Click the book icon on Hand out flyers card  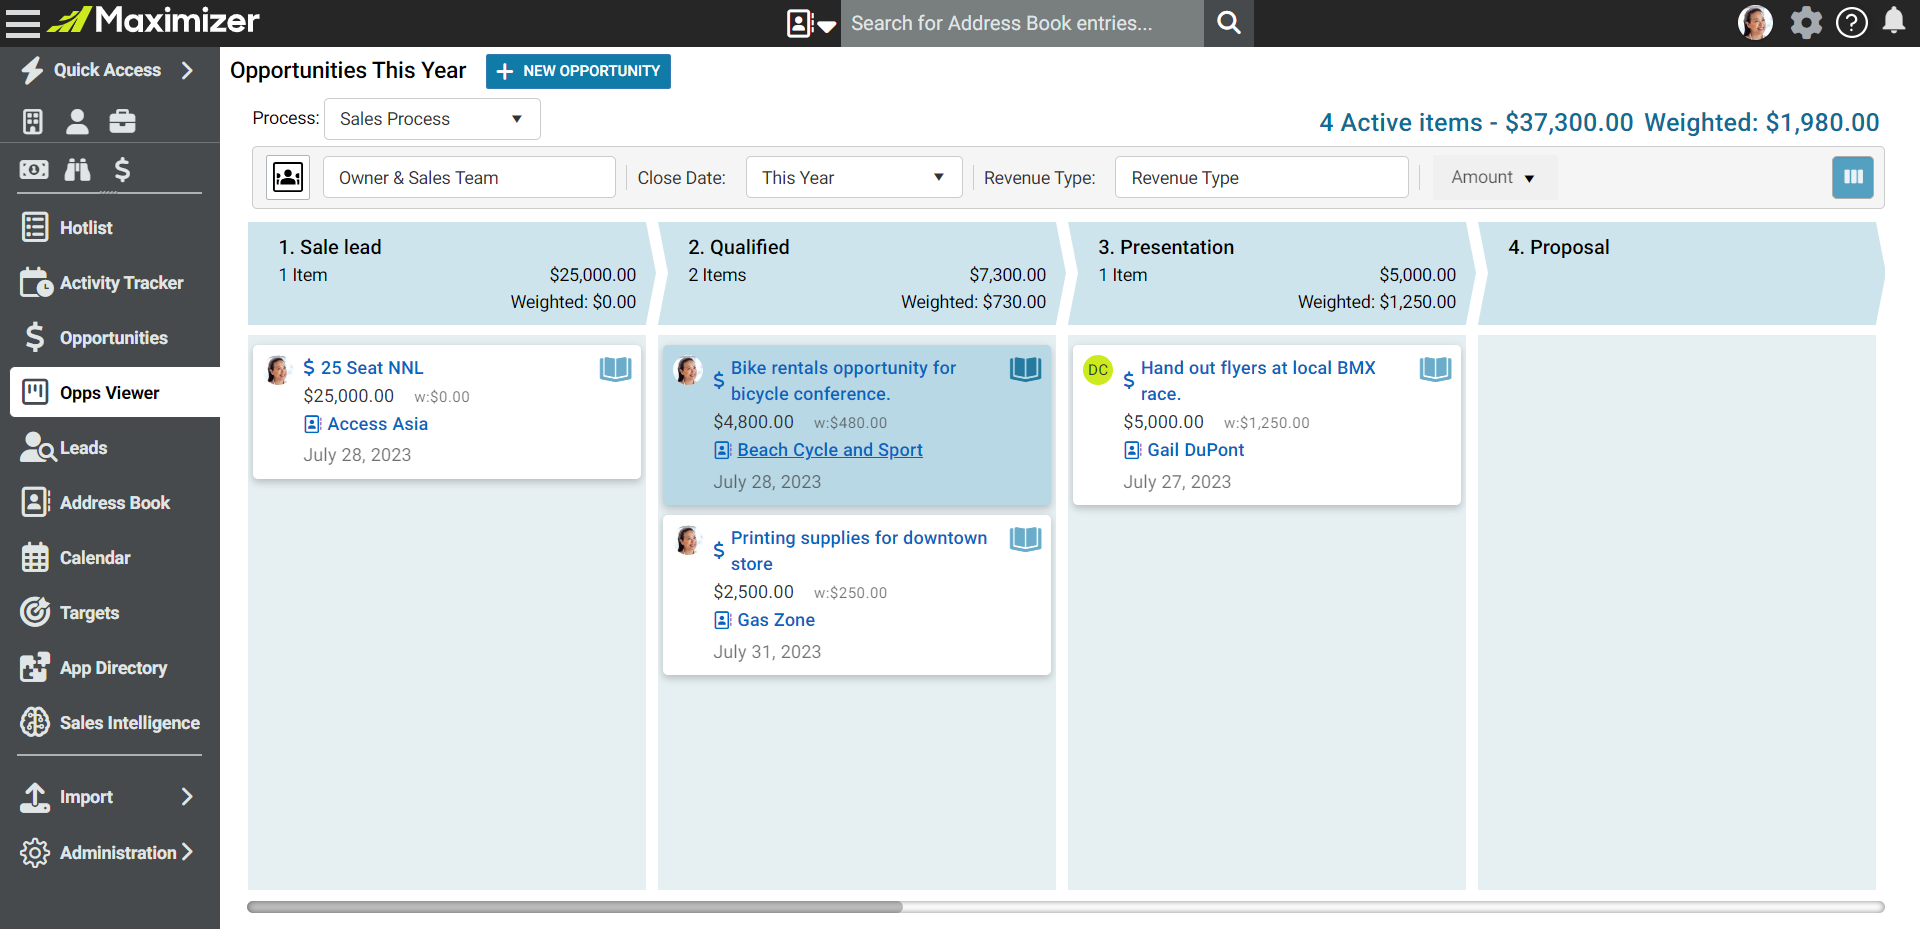click(1435, 369)
